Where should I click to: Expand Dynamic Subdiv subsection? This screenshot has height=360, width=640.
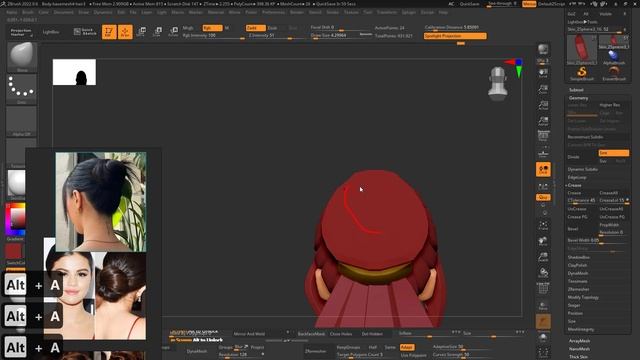pos(582,169)
